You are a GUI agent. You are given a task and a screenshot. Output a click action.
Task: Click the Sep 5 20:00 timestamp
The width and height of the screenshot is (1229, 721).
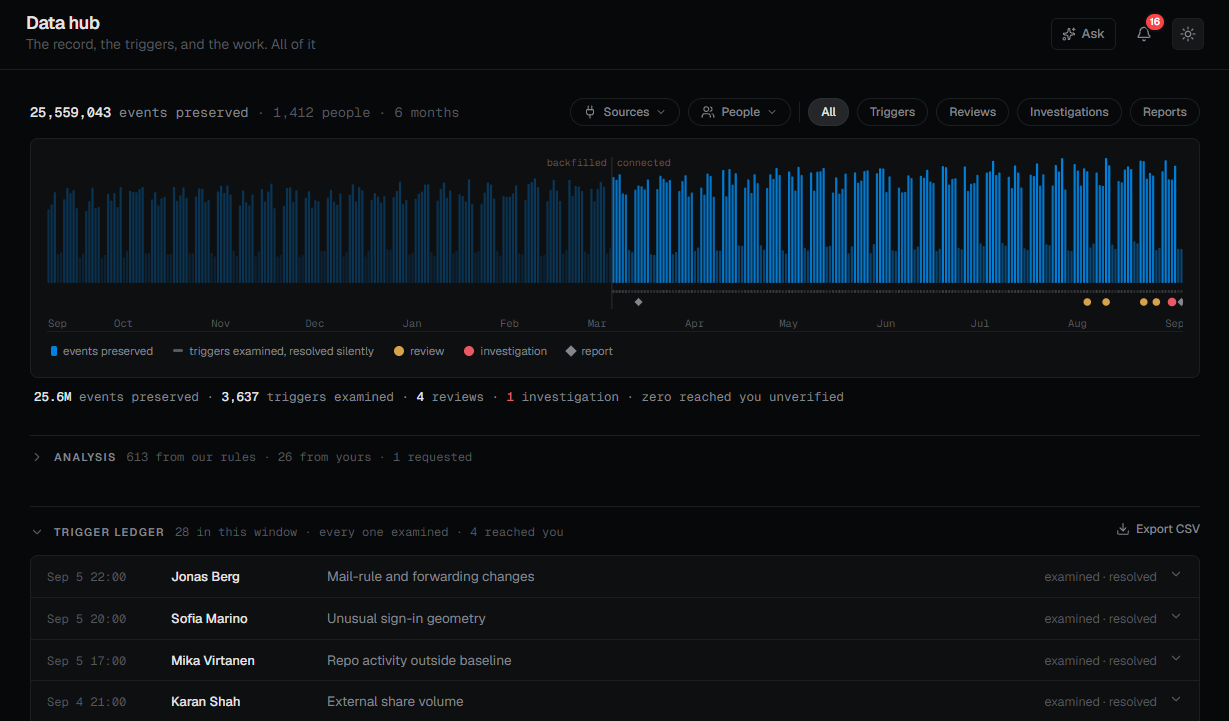[x=87, y=619]
